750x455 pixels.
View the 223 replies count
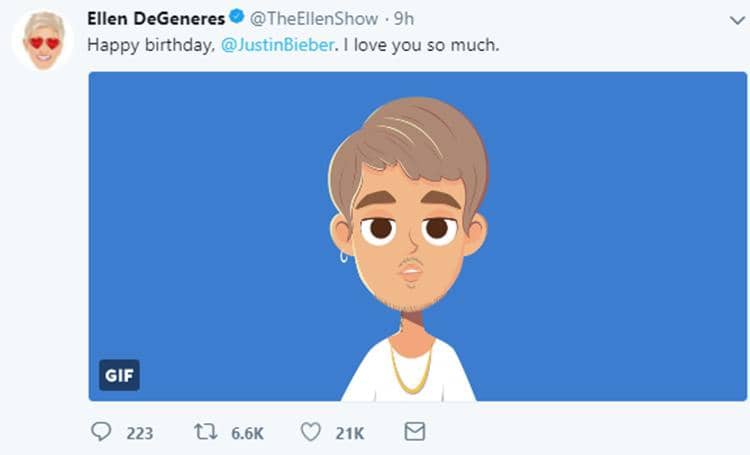140,433
